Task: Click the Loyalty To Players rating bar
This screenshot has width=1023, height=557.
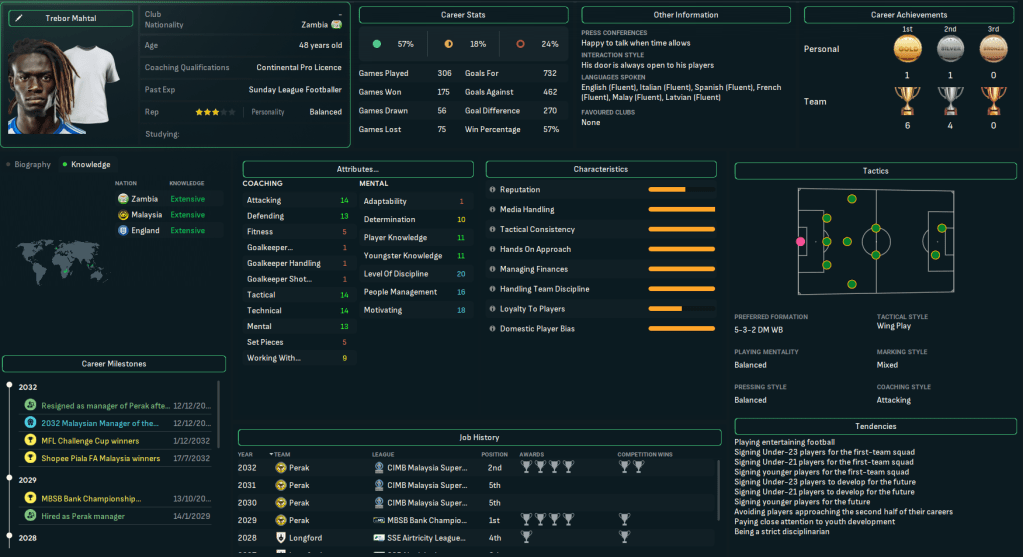Action: (x=681, y=309)
